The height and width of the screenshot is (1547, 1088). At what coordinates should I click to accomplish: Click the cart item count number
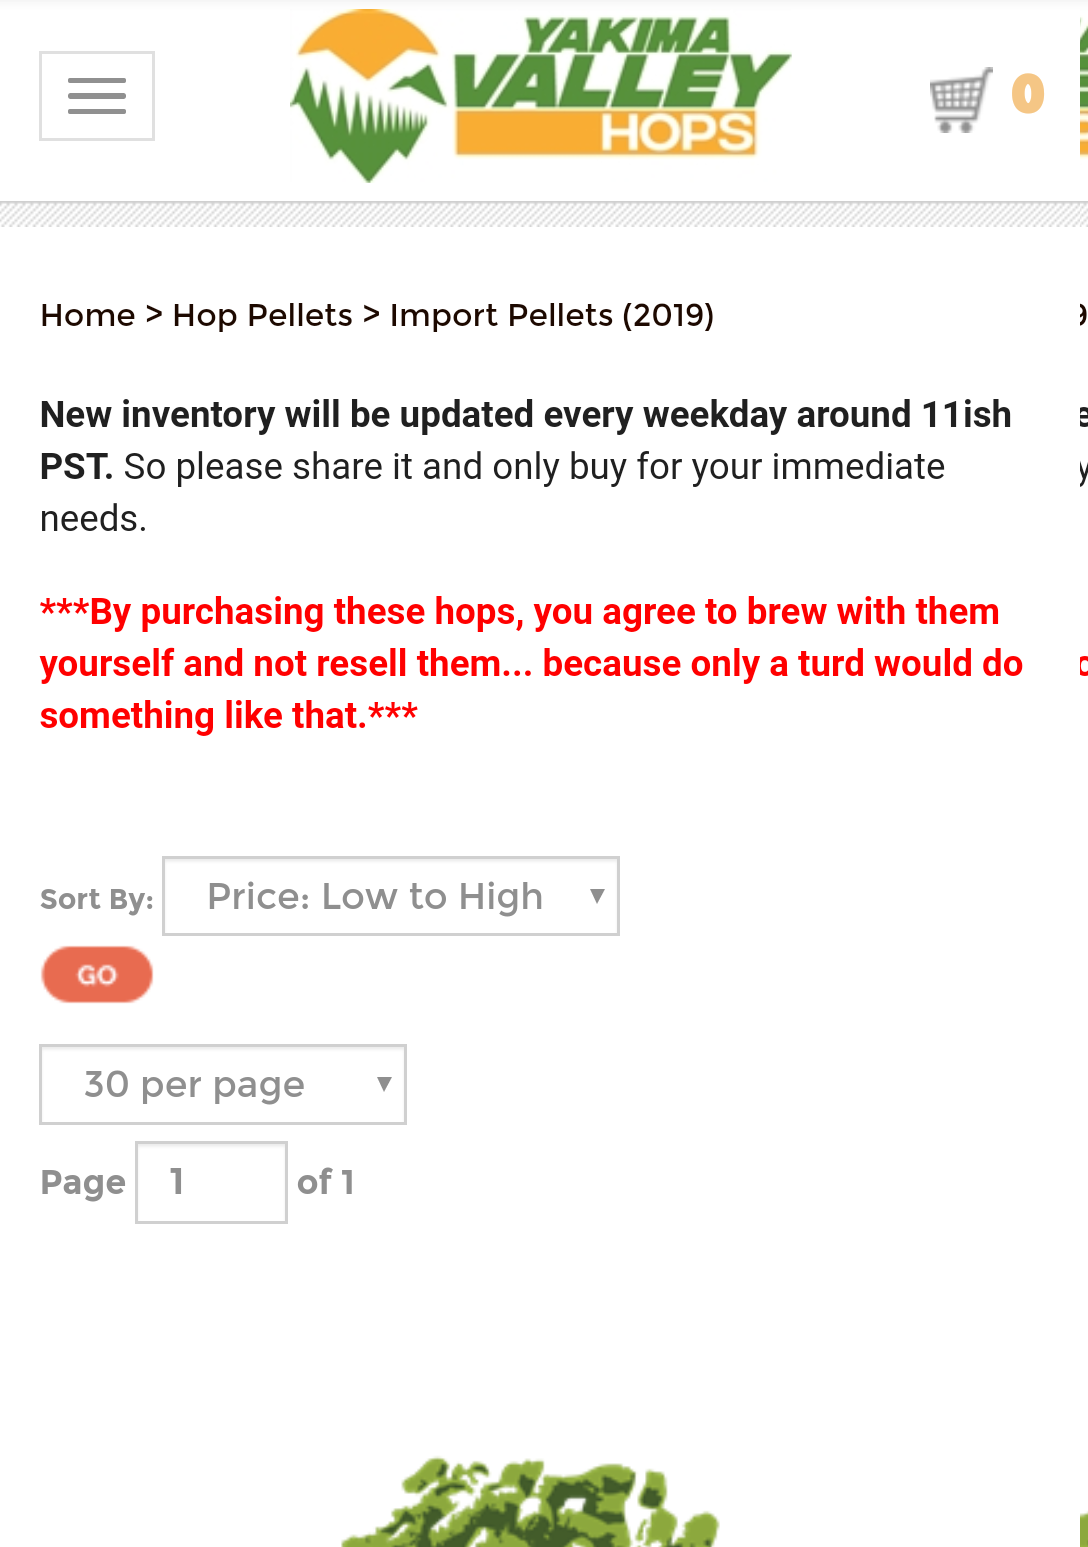pyautogui.click(x=1028, y=95)
